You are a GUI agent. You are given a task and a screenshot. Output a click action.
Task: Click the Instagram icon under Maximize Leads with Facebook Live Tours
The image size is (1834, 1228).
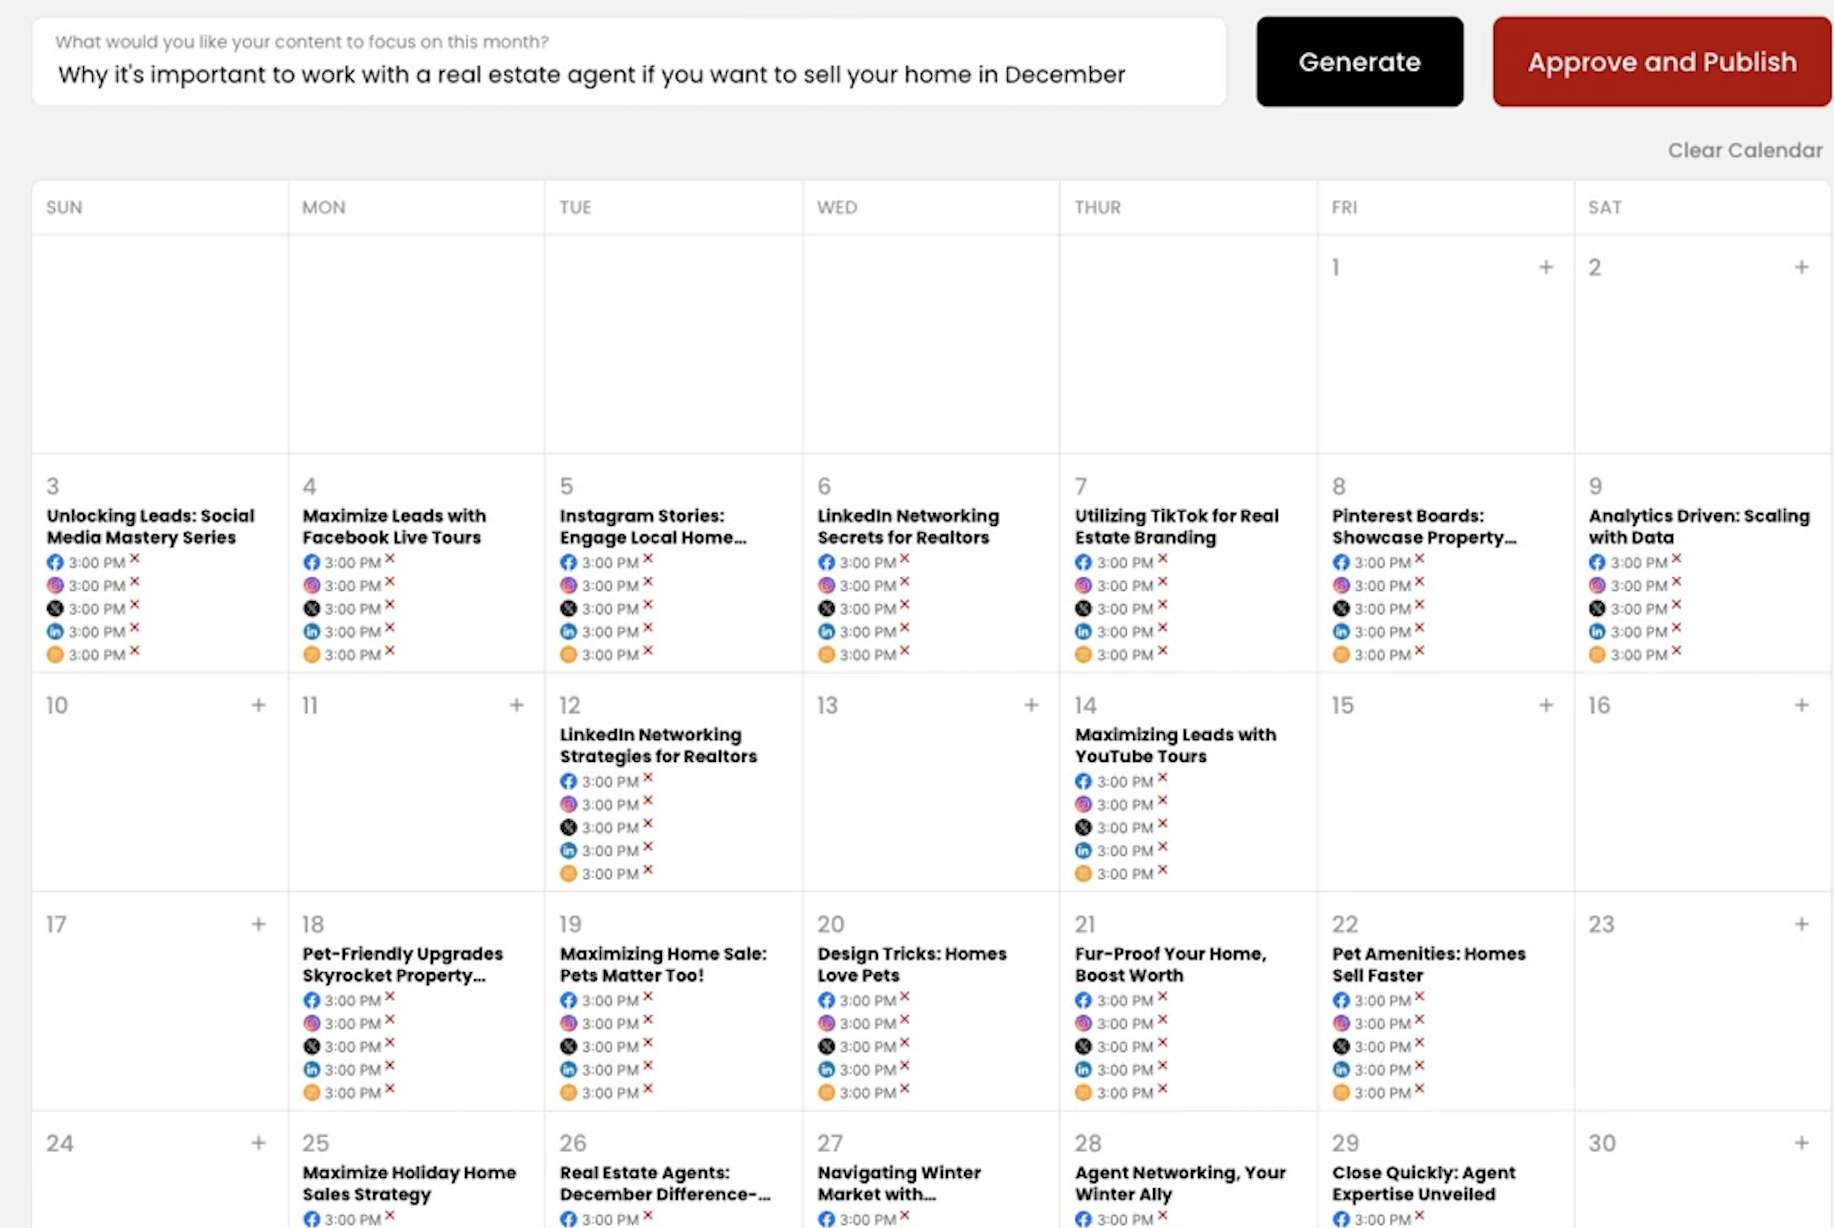point(312,586)
